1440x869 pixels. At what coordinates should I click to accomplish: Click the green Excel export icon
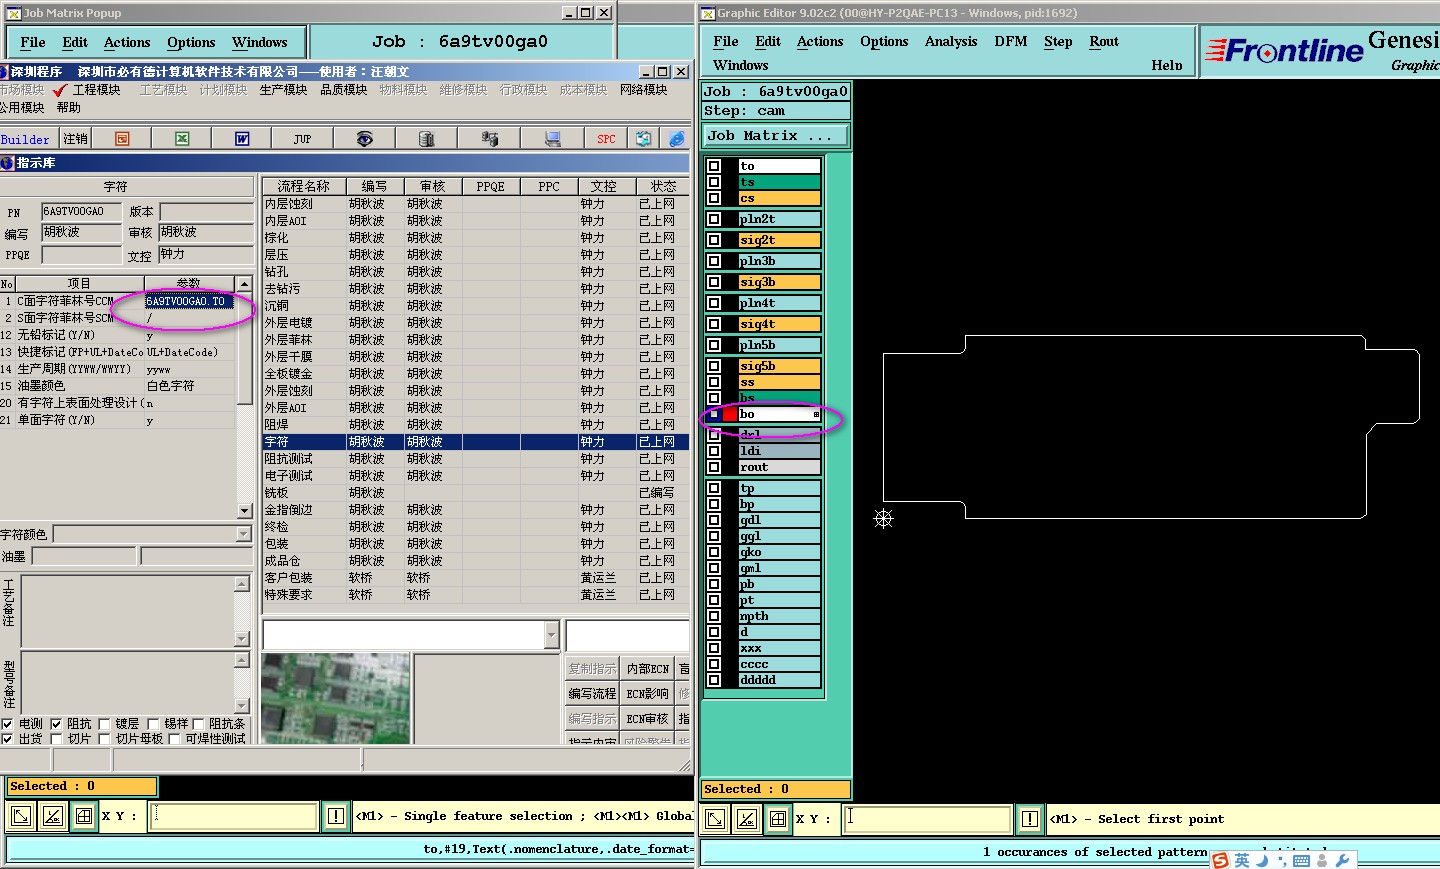(x=182, y=139)
